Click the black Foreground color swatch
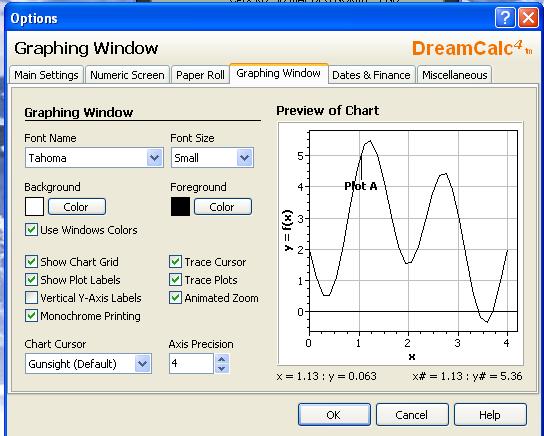 [x=180, y=207]
